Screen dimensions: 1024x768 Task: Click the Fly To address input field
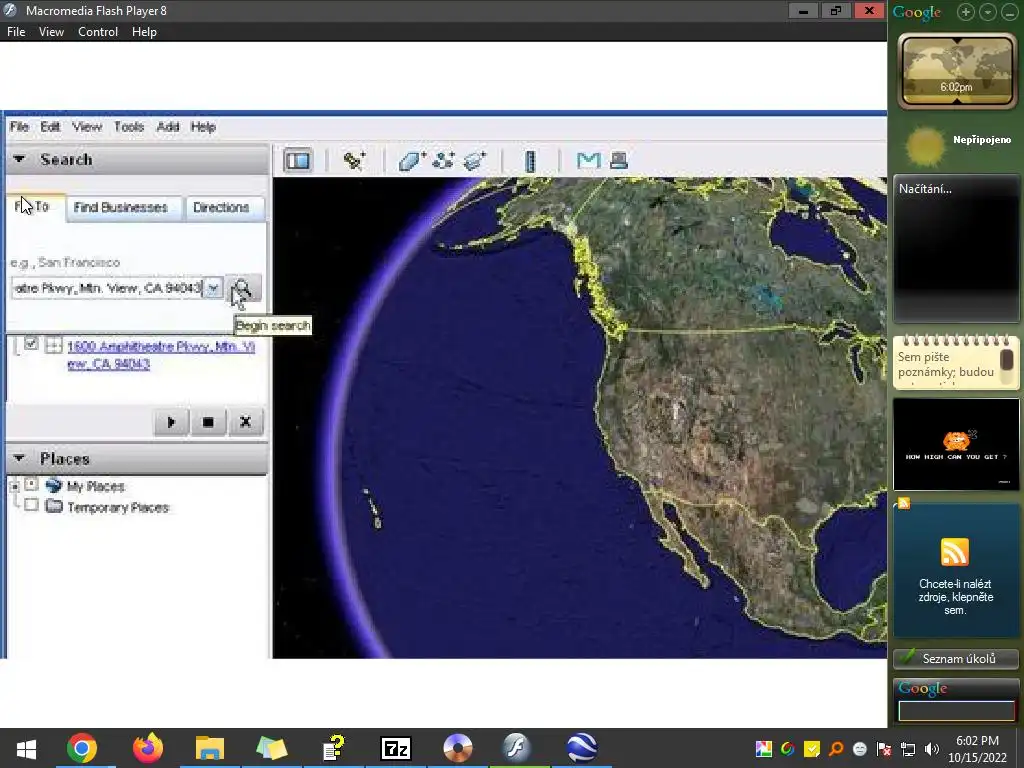tap(108, 288)
